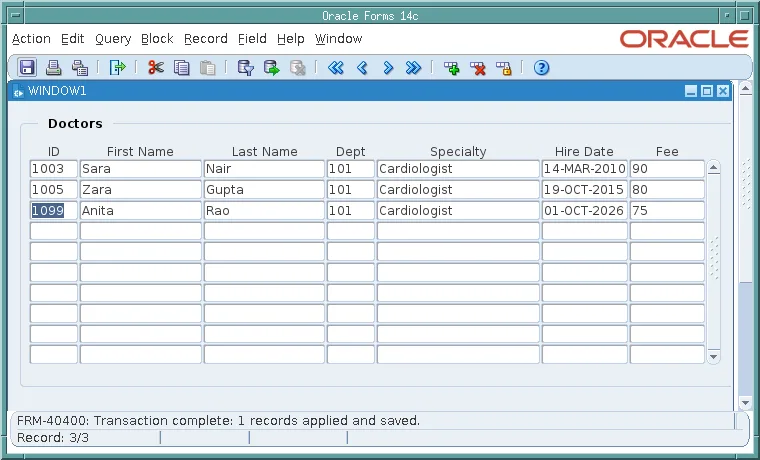This screenshot has width=760, height=460.
Task: Click the window's vertical scrollbar up arrow
Action: click(745, 88)
